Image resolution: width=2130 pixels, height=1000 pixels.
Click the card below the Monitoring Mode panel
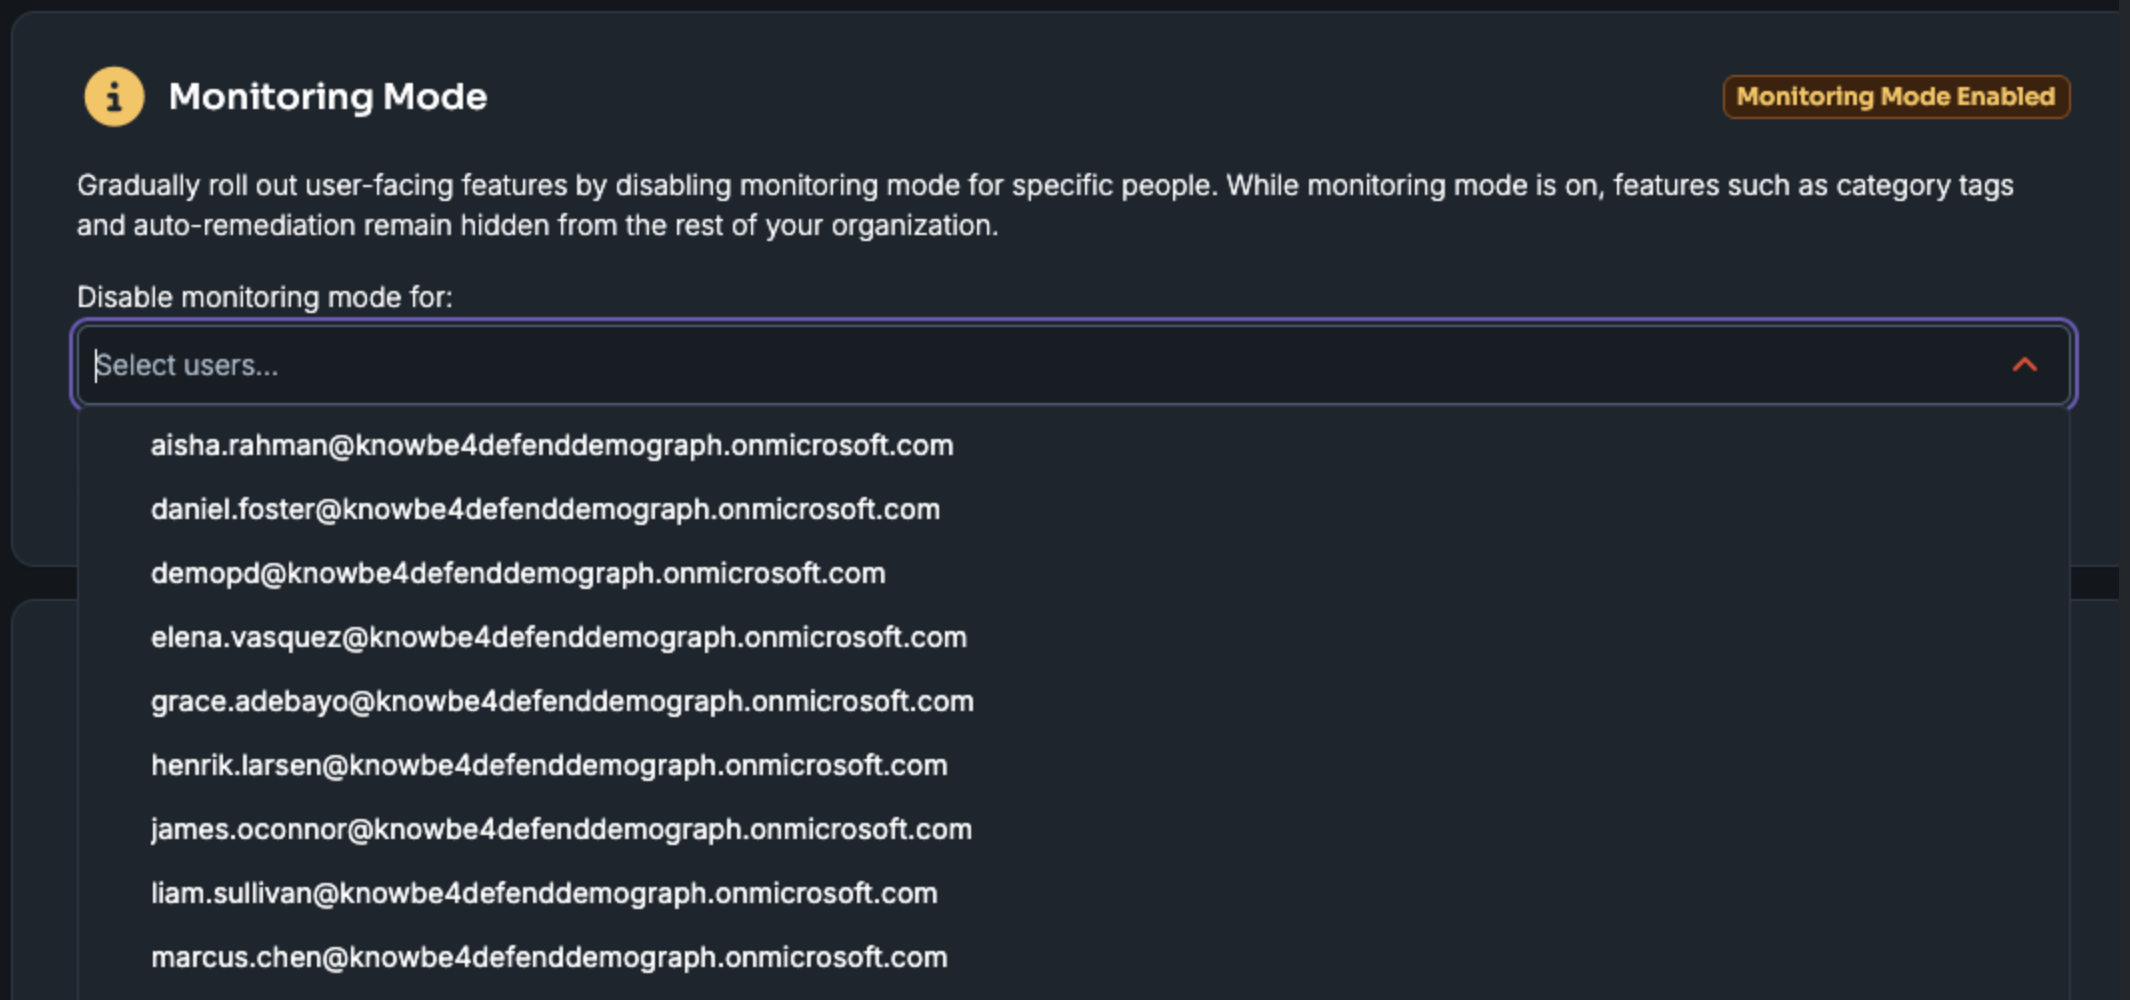coord(44,800)
